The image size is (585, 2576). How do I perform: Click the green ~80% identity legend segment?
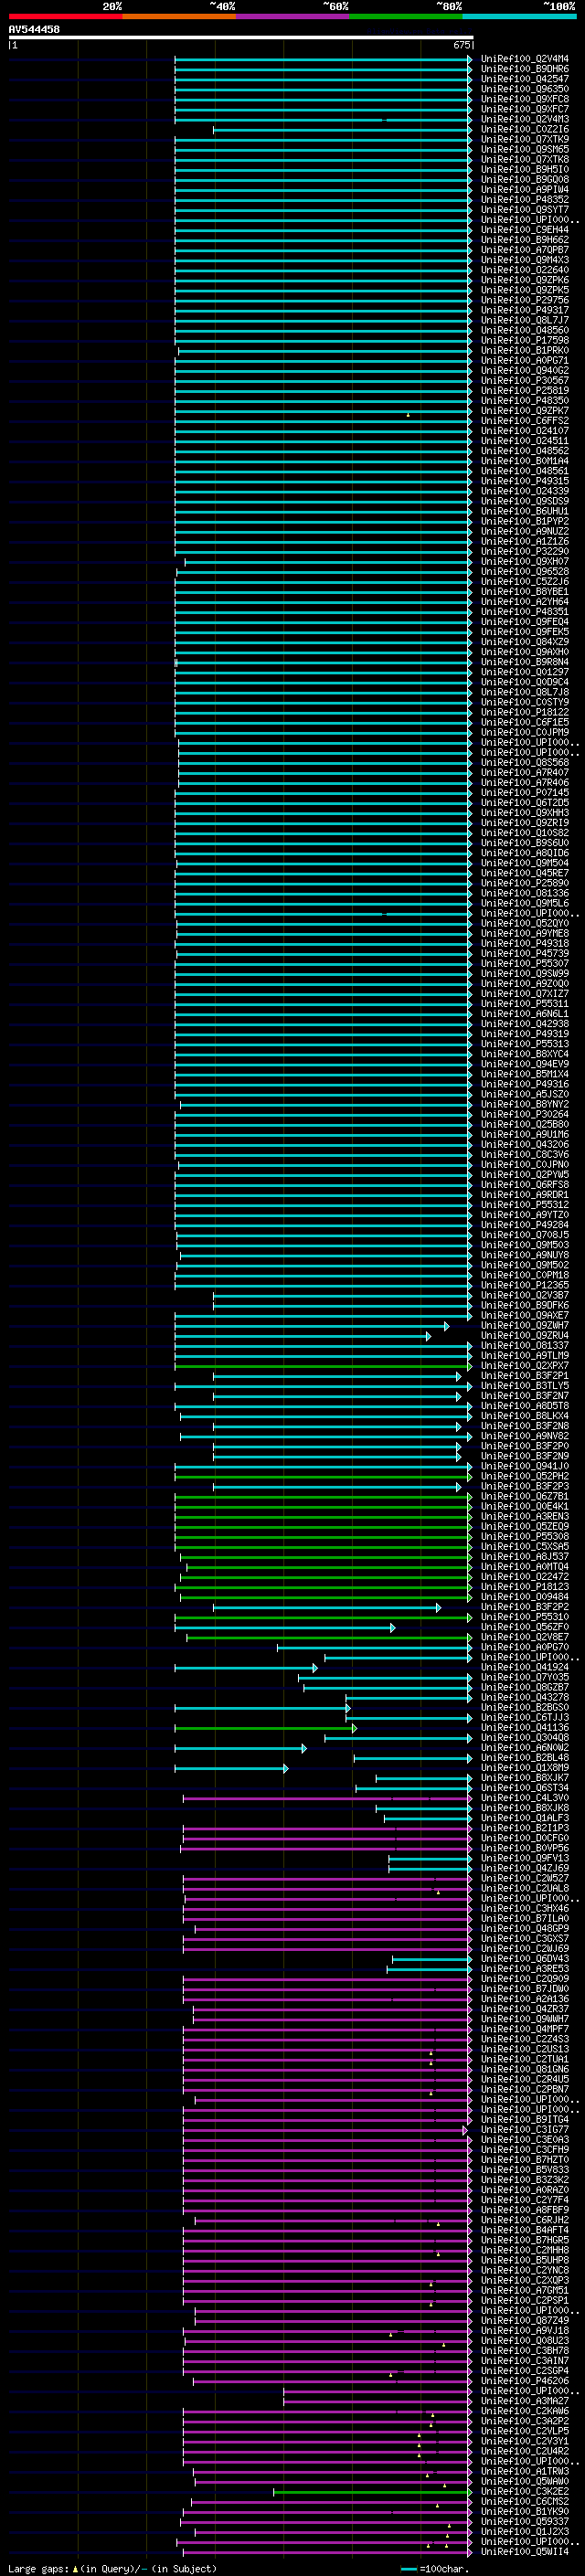tap(406, 16)
